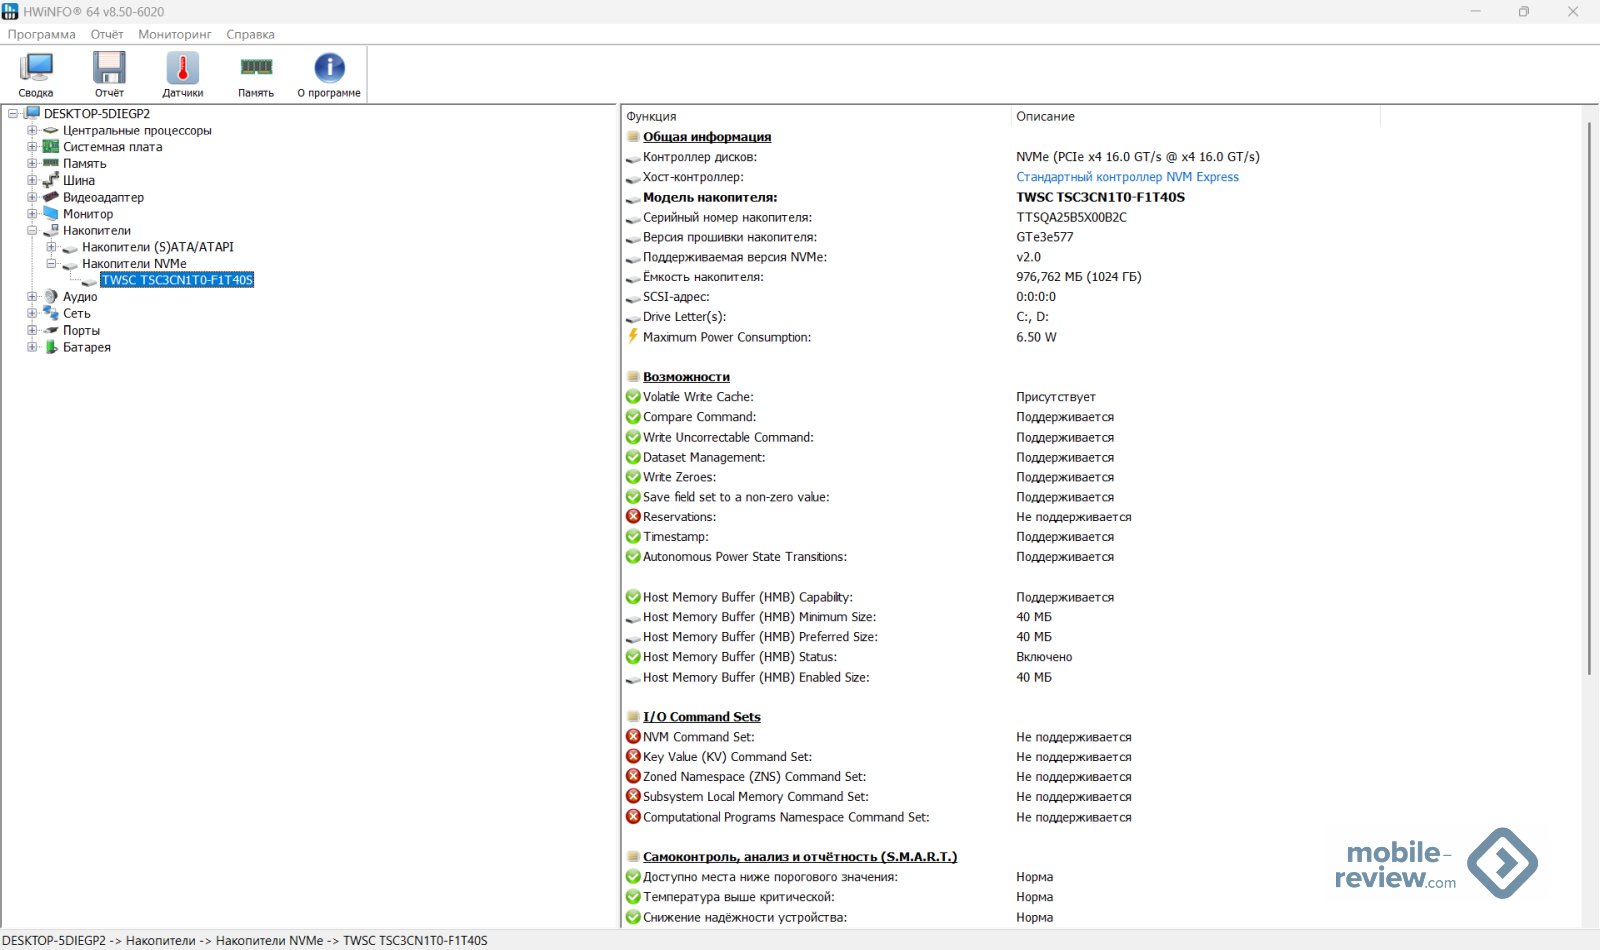The width and height of the screenshot is (1600, 950).
Task: Click the capacity value 976,762 МБ (1024 ГБ)
Action: [1078, 277]
